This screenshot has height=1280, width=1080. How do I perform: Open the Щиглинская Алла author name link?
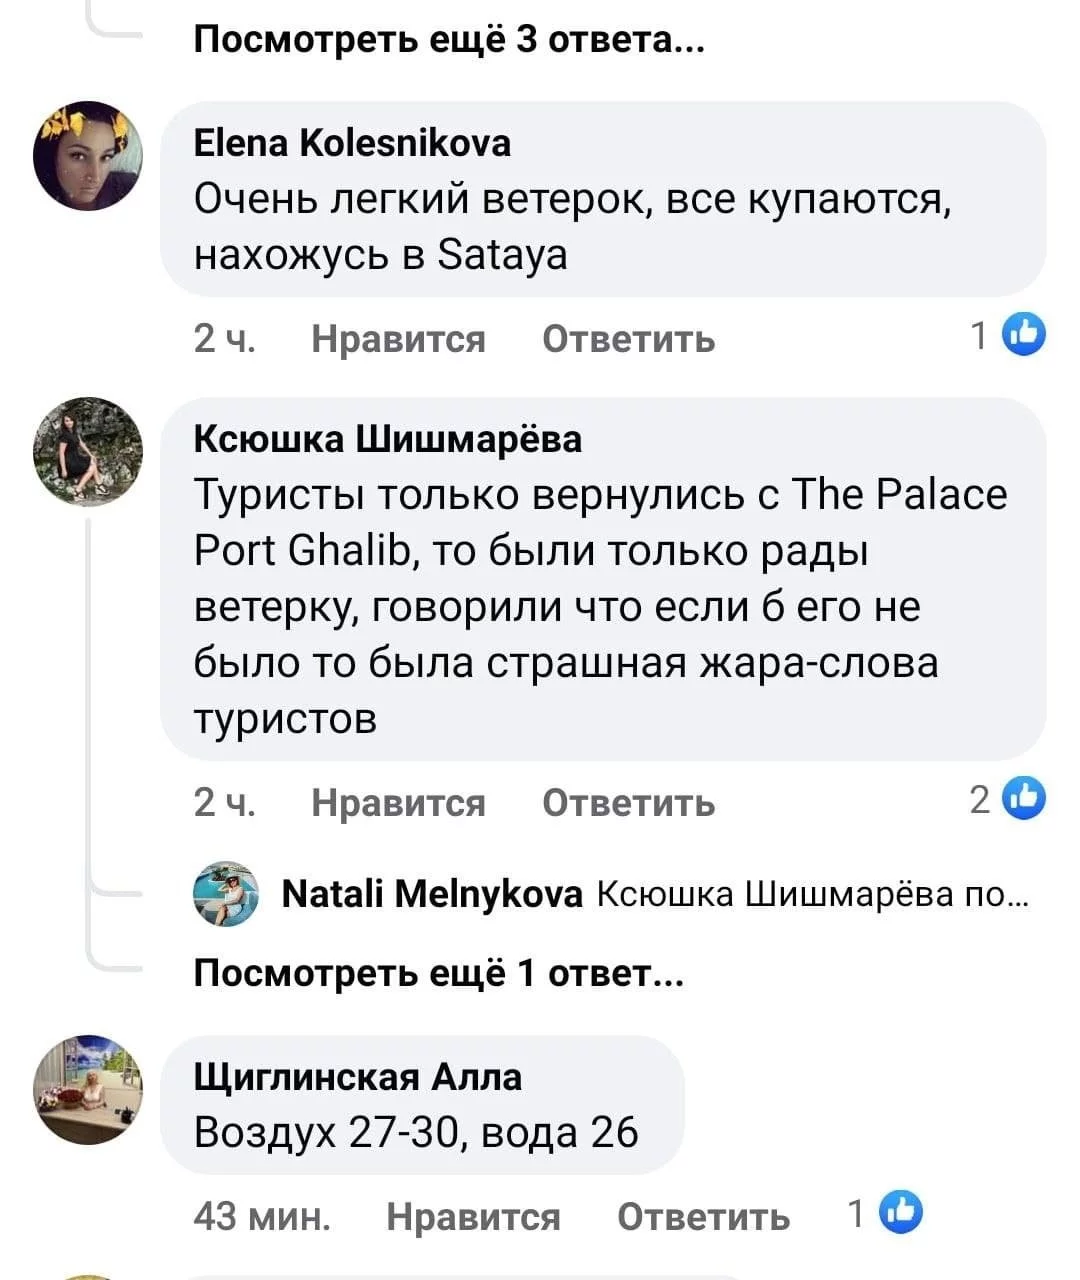point(357,1077)
